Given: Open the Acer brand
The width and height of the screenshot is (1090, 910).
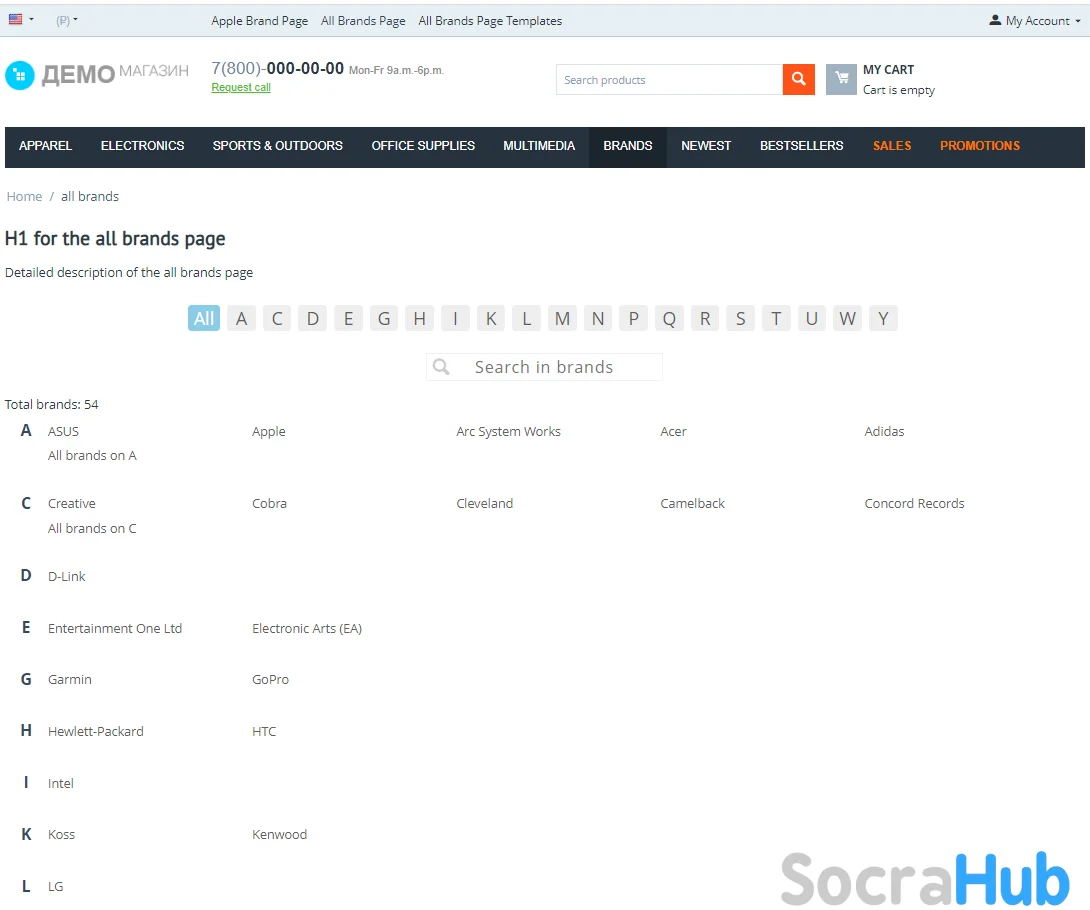Looking at the screenshot, I should 673,432.
